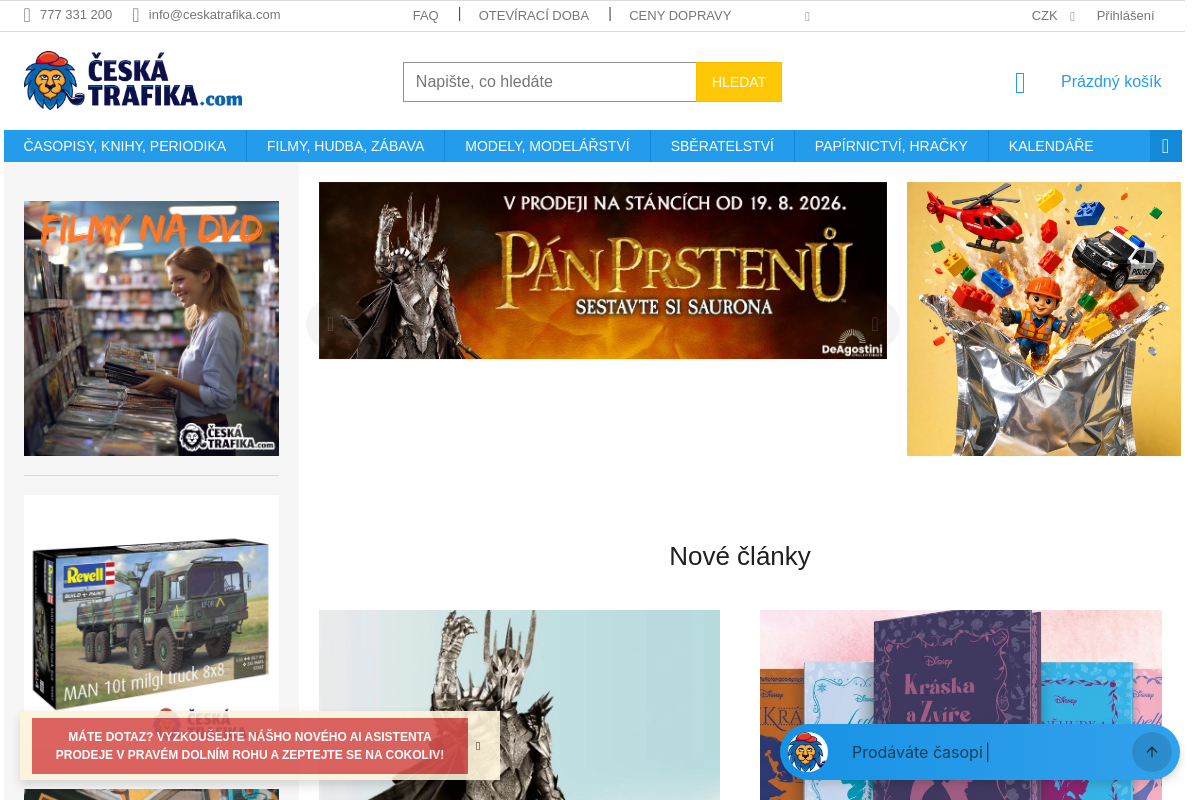
Task: Click the Nové články heading
Action: [x=740, y=556]
